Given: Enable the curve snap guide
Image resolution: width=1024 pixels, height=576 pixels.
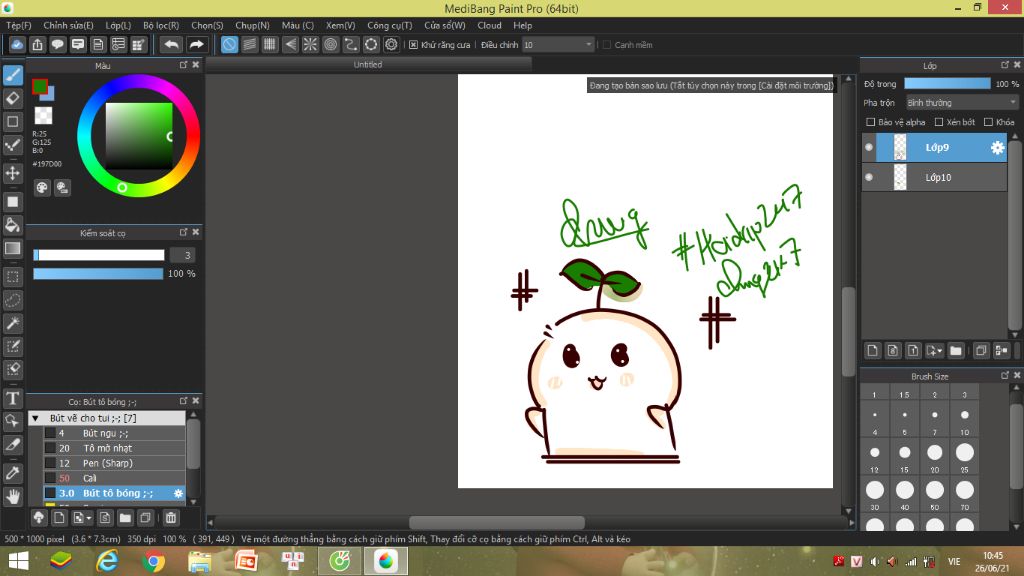Looking at the screenshot, I should pos(351,44).
